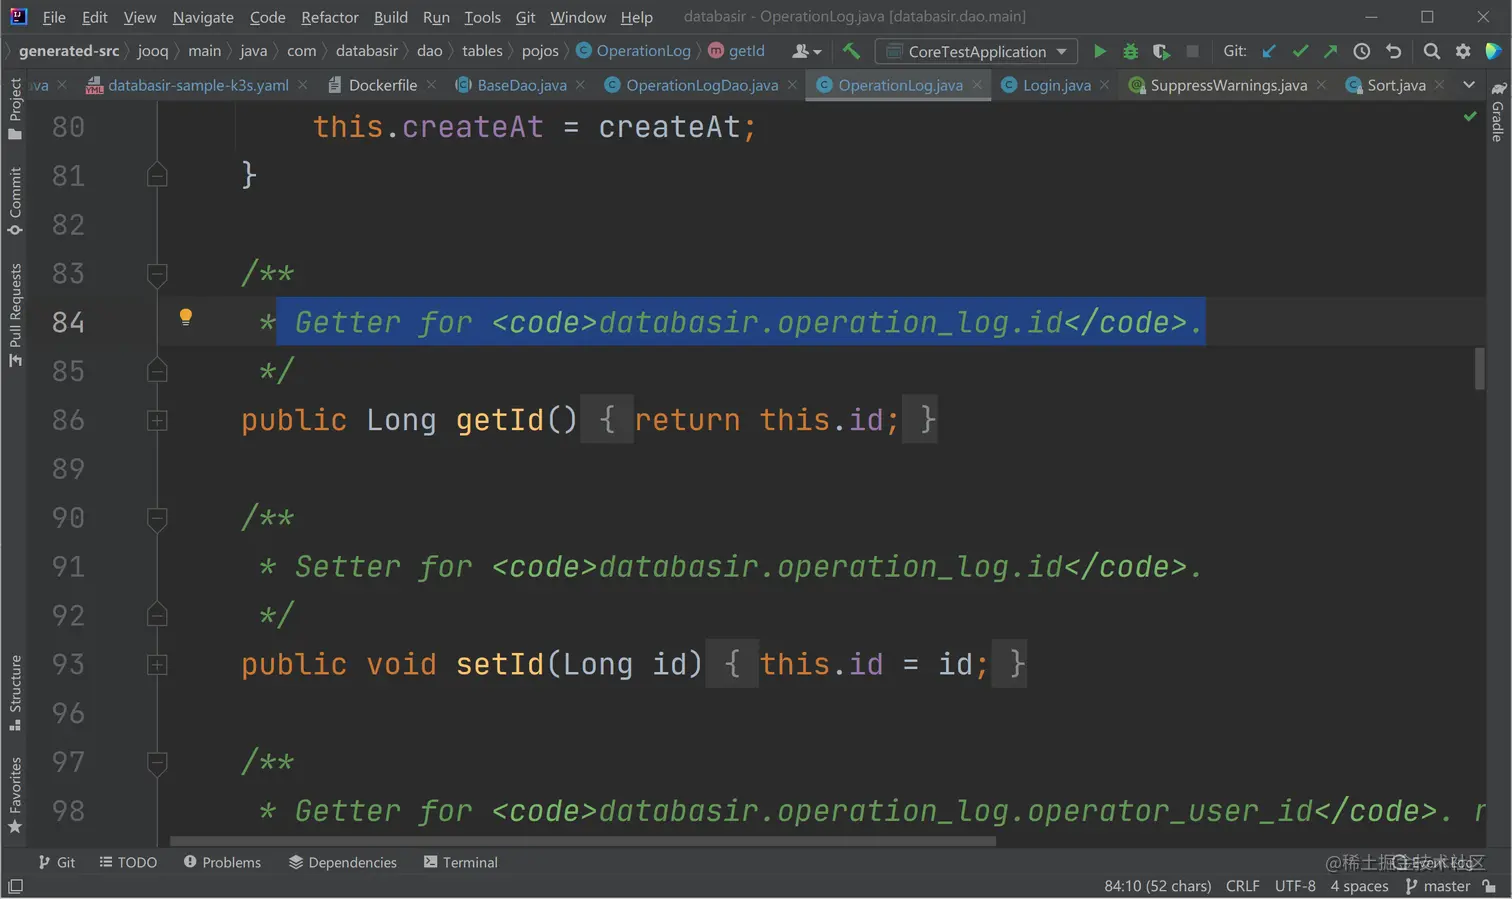Rollback changes with the undo arrow icon
1512x899 pixels.
coord(1393,51)
